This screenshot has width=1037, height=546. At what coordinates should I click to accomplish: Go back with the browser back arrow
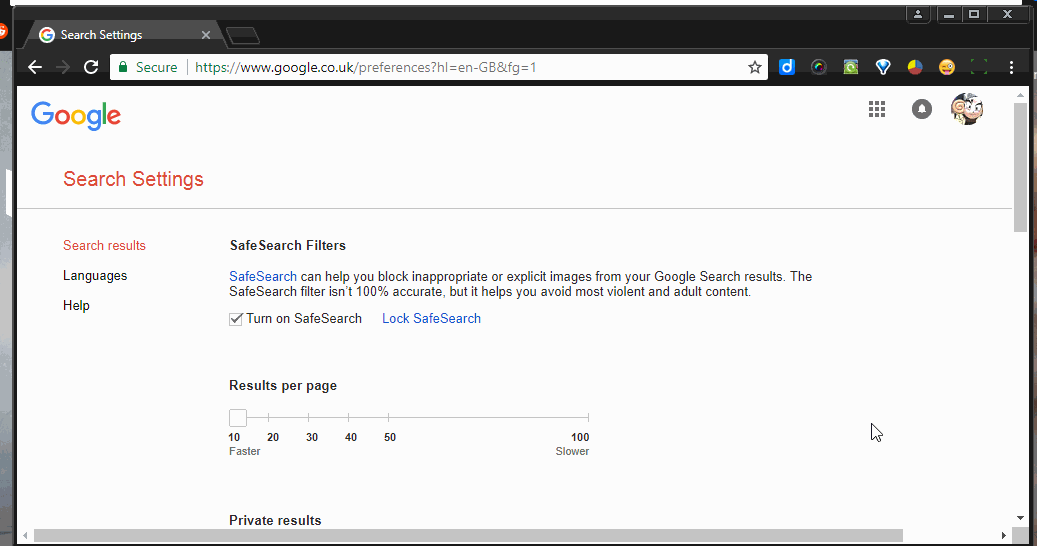(x=35, y=67)
